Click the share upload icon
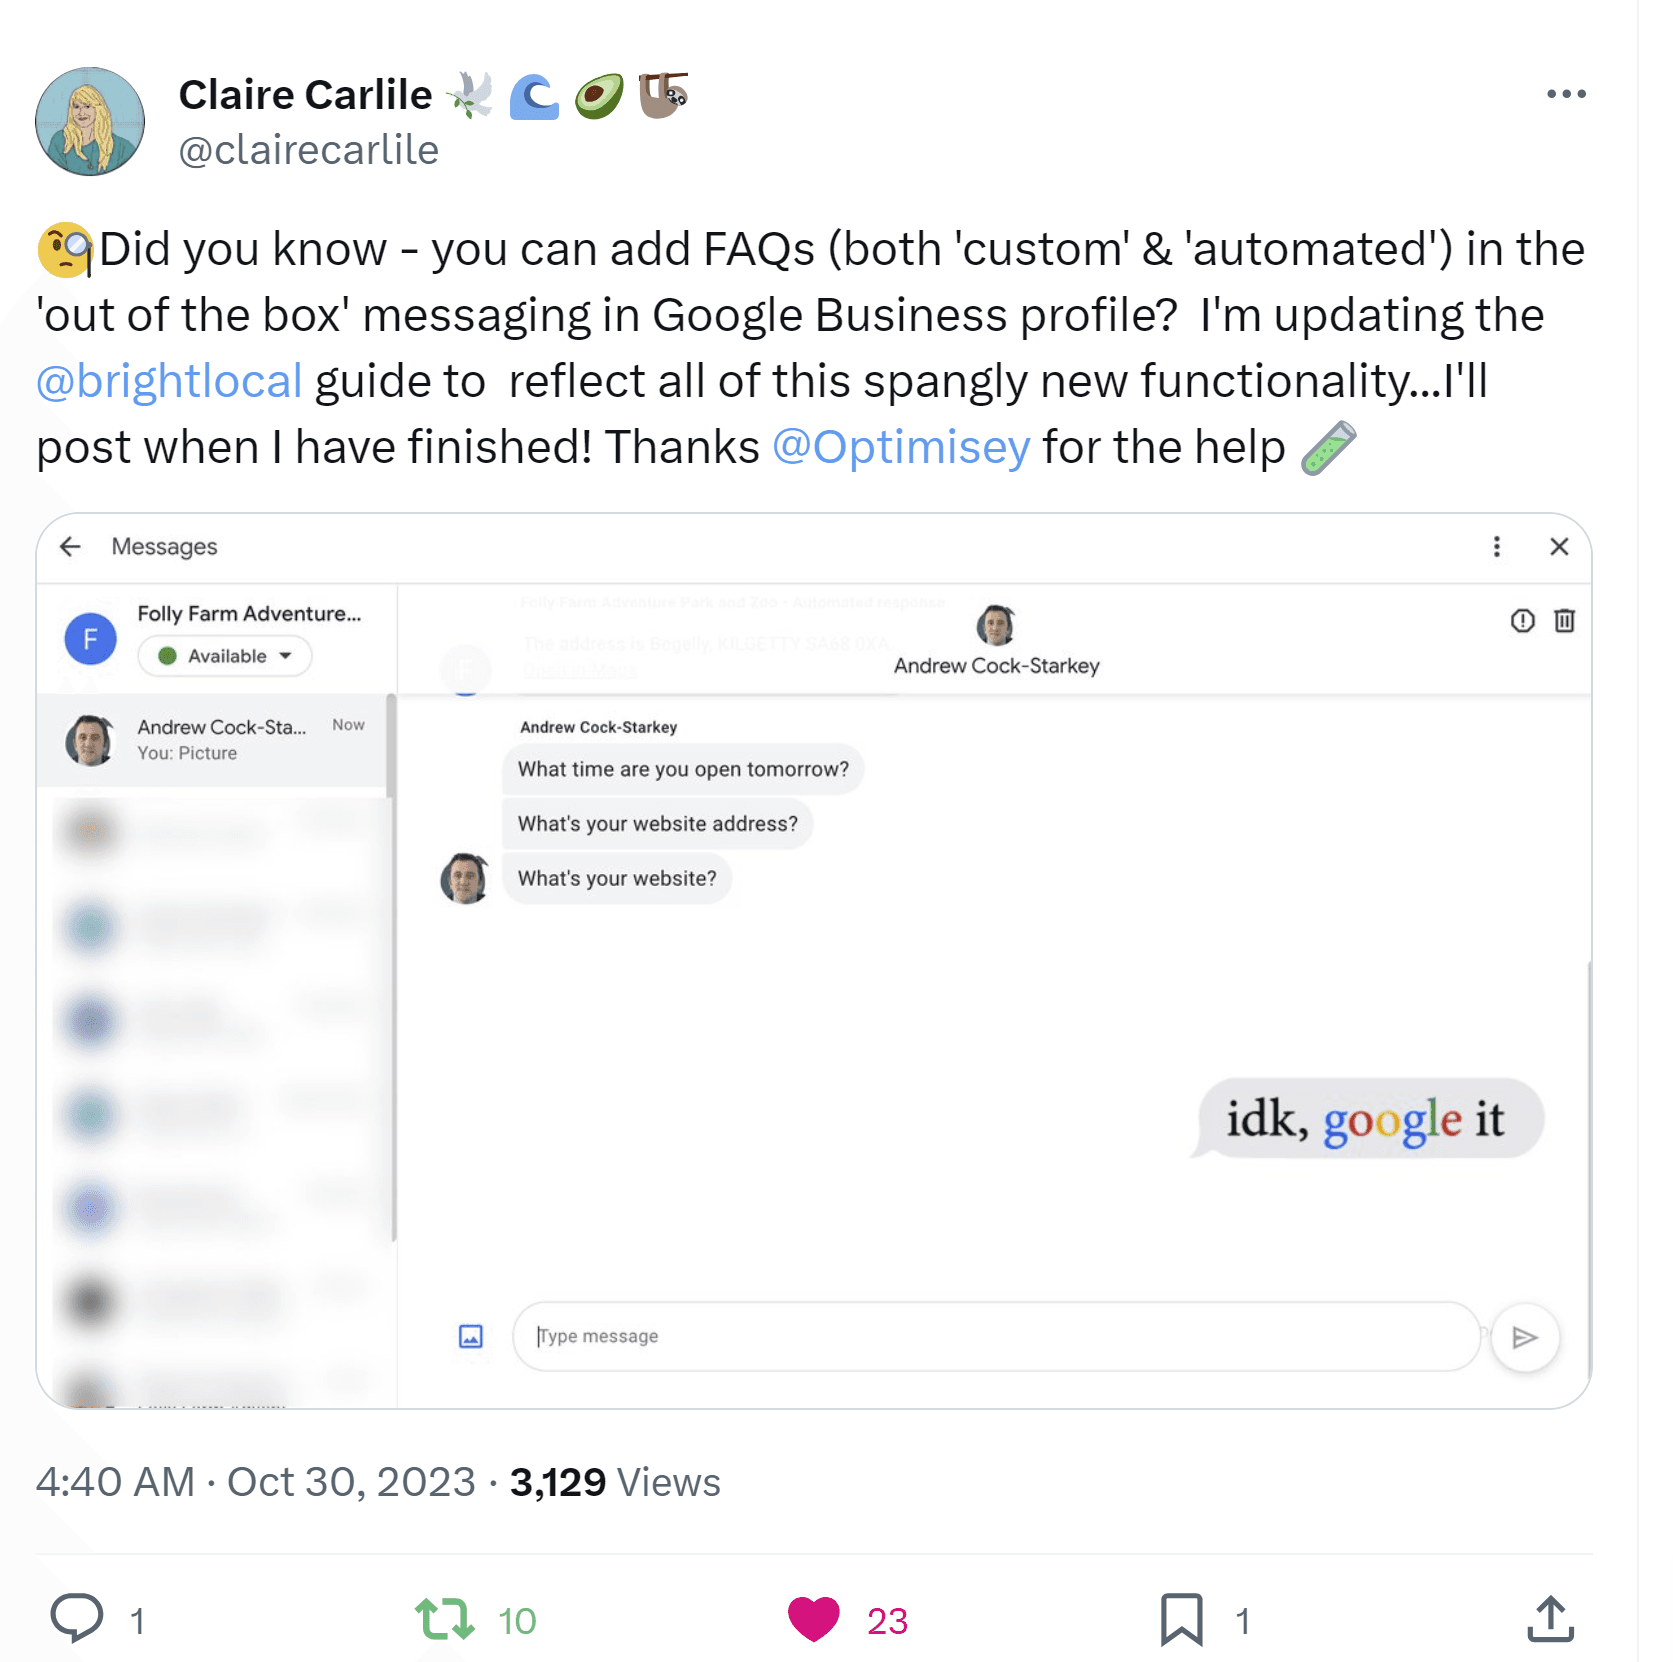Image resolution: width=1673 pixels, height=1662 pixels. point(1550,1619)
